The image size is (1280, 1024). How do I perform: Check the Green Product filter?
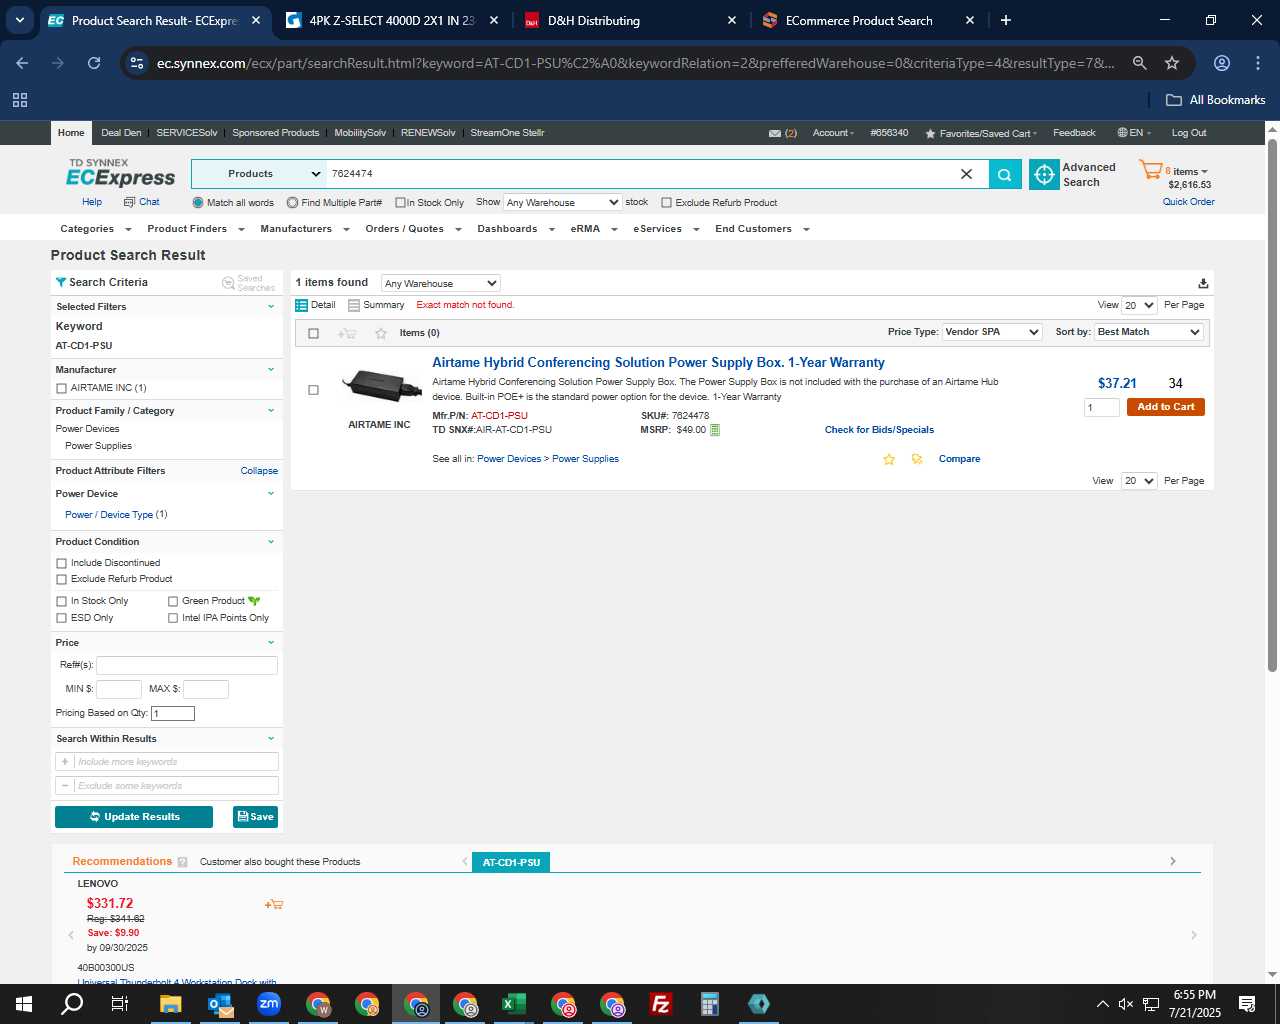click(173, 601)
